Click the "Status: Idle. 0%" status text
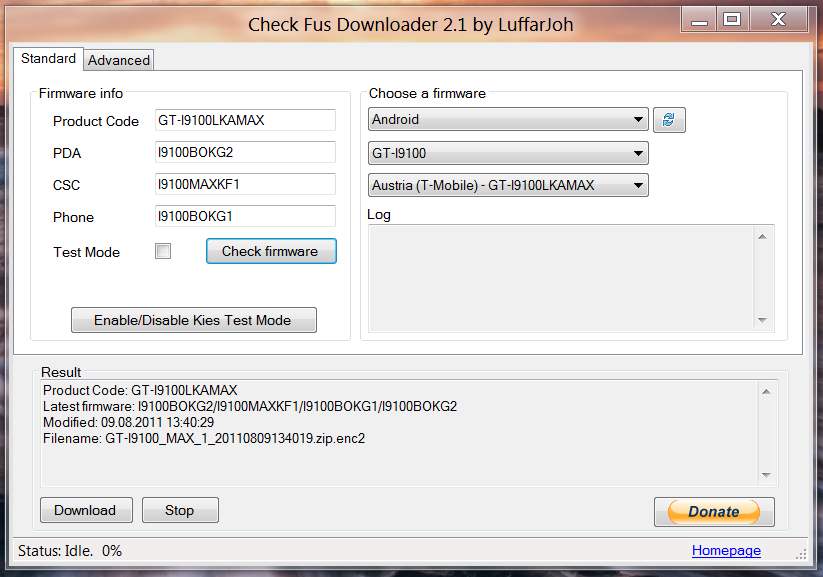The height and width of the screenshot is (577, 823). click(70, 551)
